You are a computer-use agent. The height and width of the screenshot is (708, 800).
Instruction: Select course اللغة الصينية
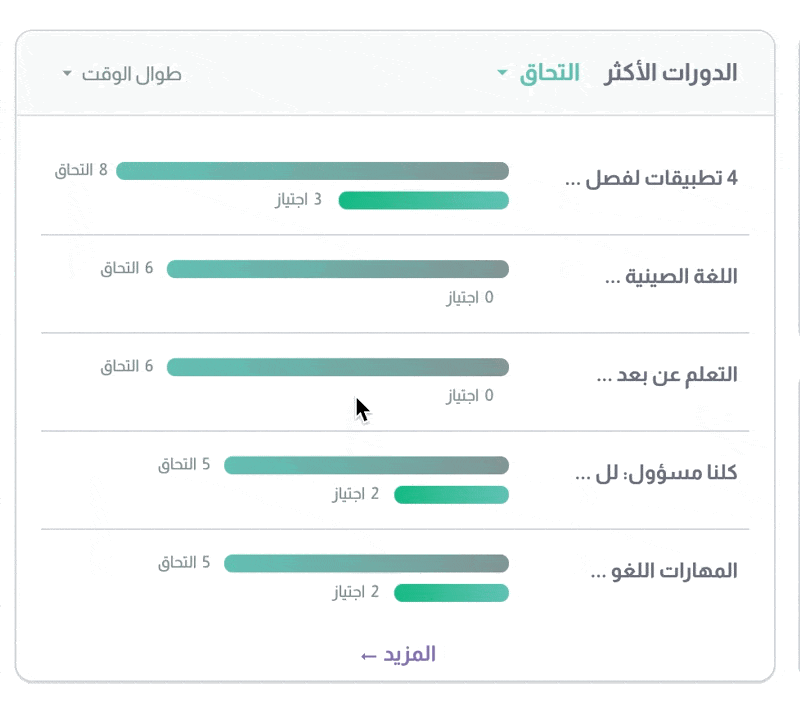671,276
